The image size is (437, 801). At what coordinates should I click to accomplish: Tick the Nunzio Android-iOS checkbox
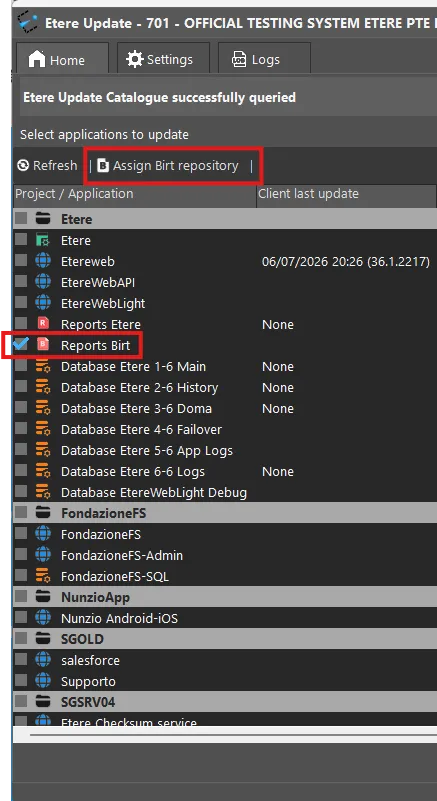click(x=21, y=618)
